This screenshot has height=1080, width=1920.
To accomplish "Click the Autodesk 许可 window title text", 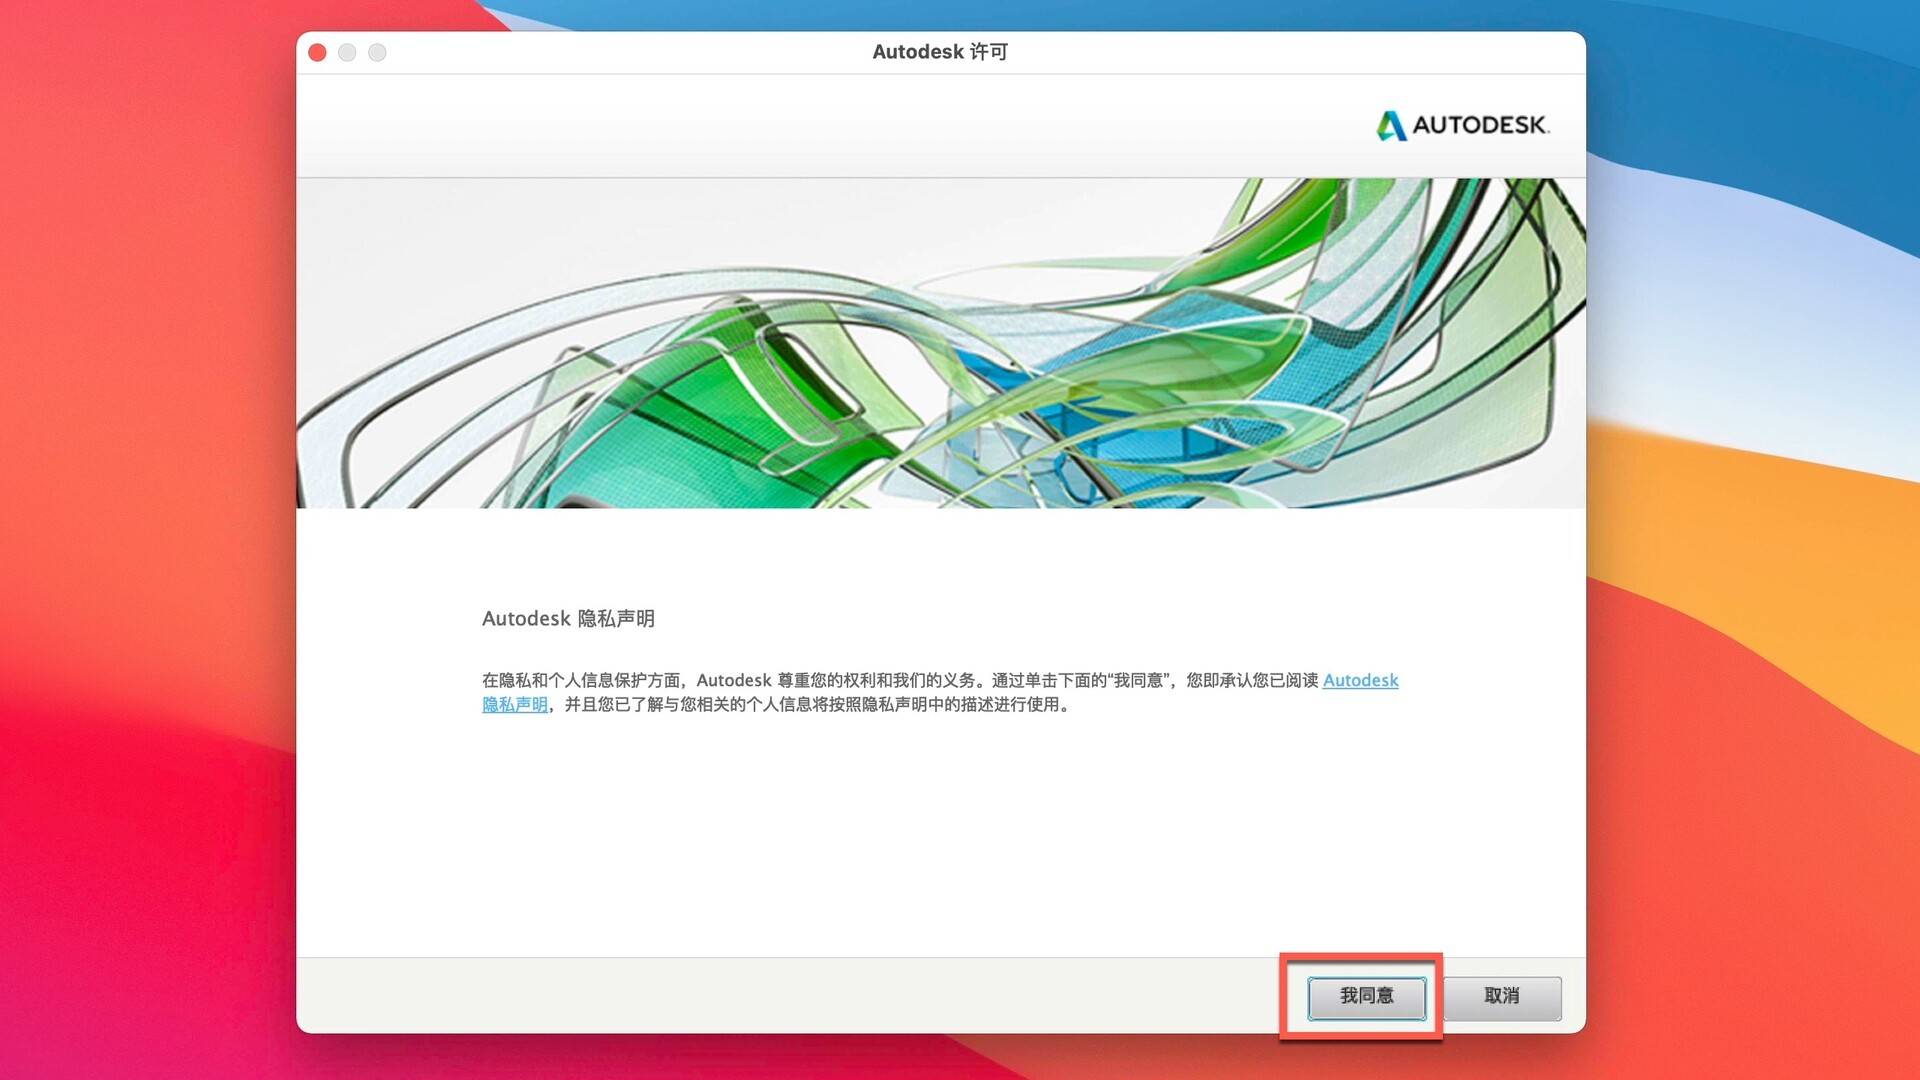I will (939, 52).
